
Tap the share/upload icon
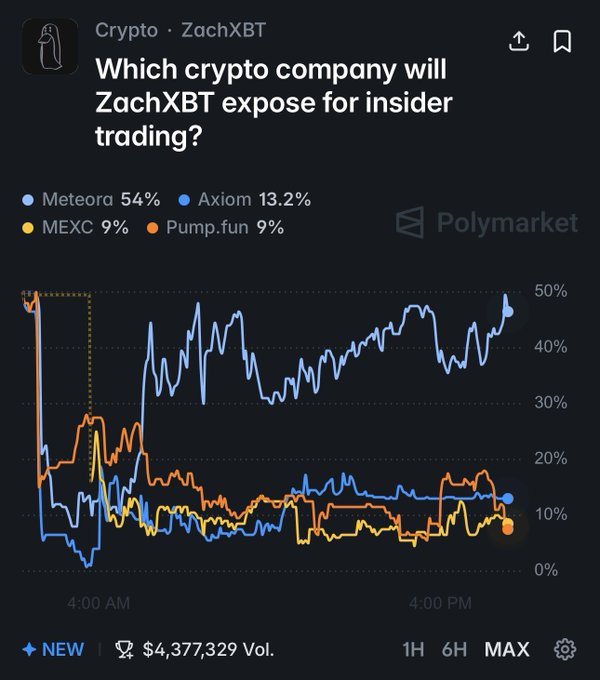click(518, 41)
